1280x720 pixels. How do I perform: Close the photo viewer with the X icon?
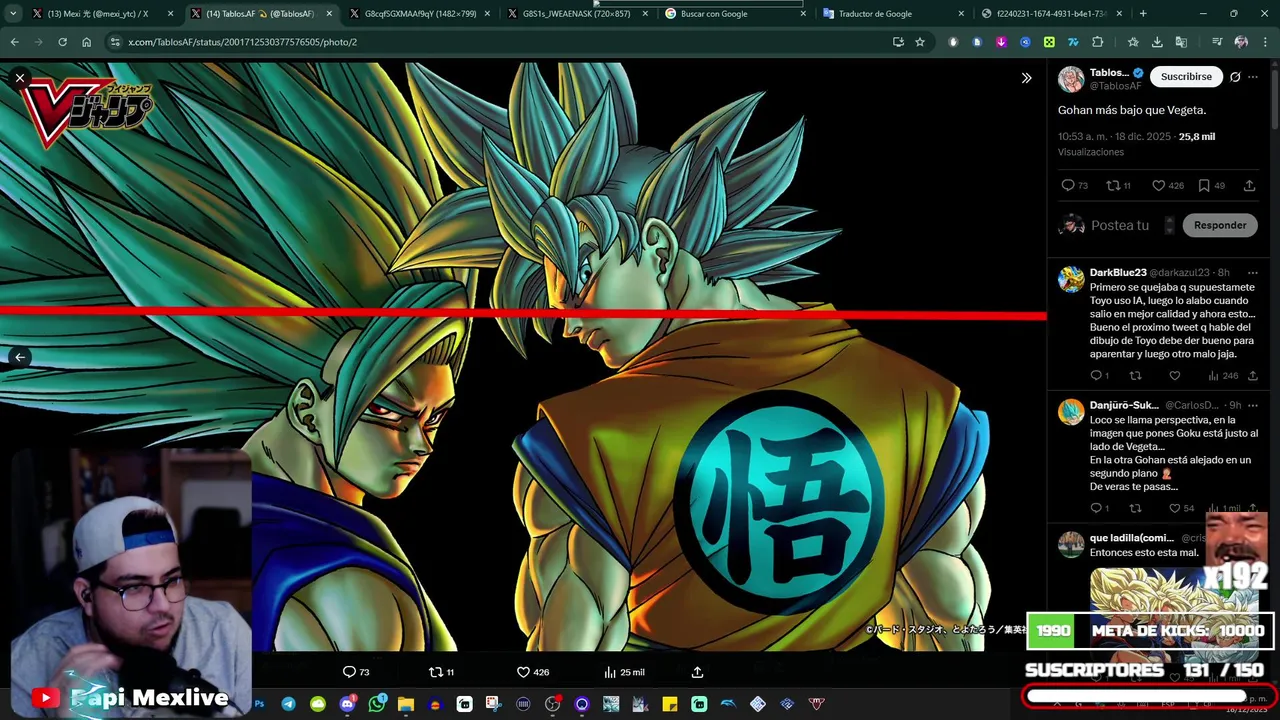19,77
